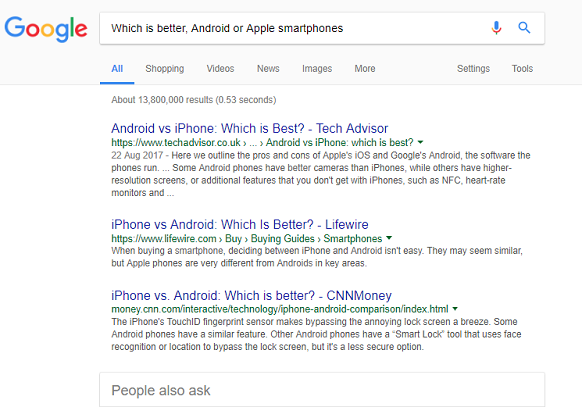Image resolution: width=582 pixels, height=407 pixels.
Task: Expand the CNNMoney URL dropdown arrow
Action: point(455,309)
